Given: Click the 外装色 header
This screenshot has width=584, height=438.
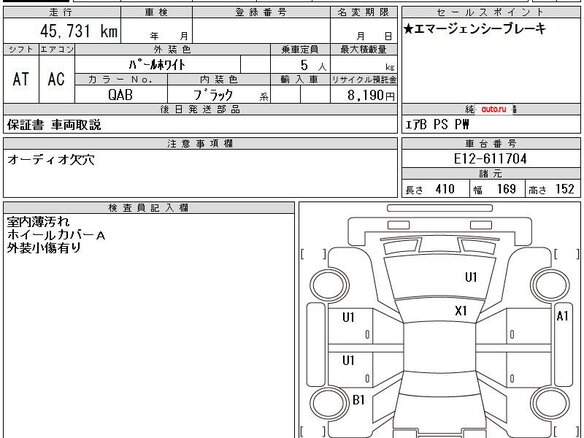Looking at the screenshot, I should point(172,49).
